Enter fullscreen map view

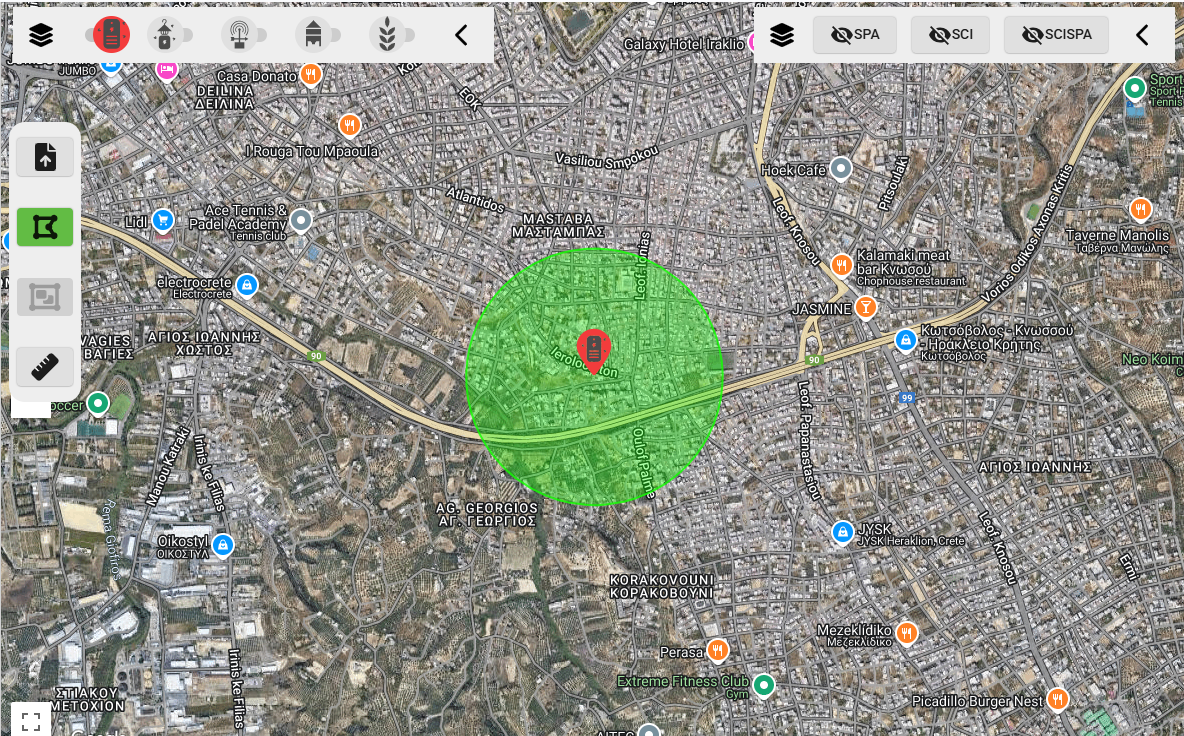pyautogui.click(x=31, y=719)
